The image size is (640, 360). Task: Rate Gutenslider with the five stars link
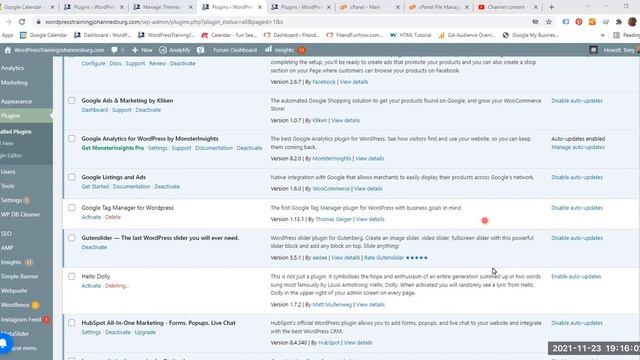point(396,258)
